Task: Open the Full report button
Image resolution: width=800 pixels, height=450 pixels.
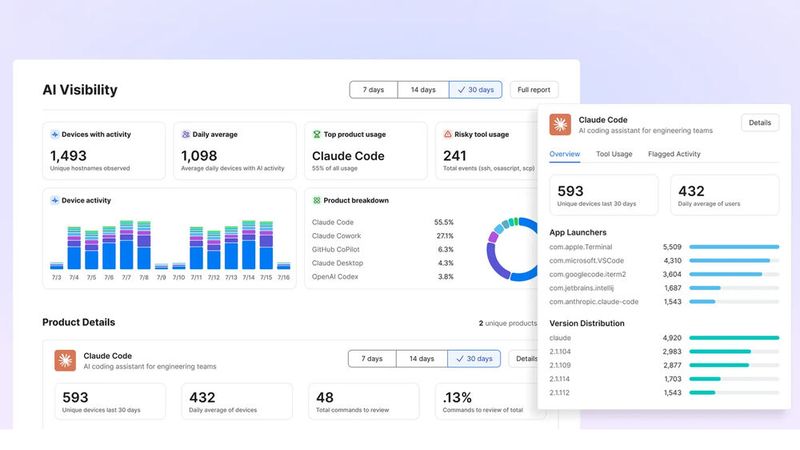Action: (x=534, y=90)
